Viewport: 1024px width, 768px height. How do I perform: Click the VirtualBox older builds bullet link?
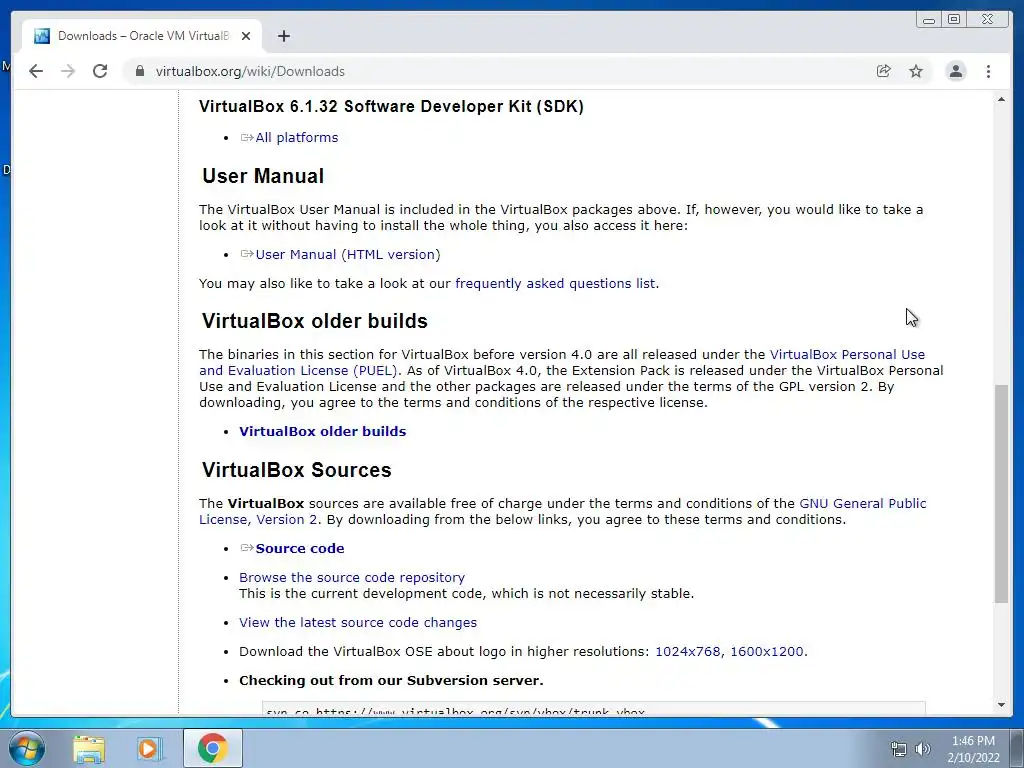[x=323, y=432]
